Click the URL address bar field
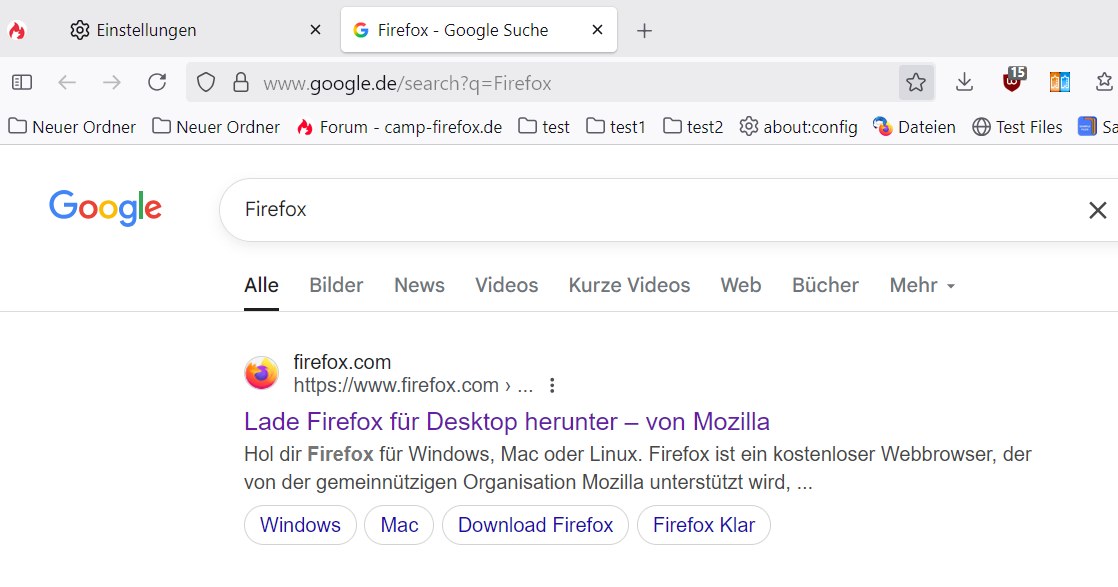Image resolution: width=1118 pixels, height=587 pixels. point(560,83)
